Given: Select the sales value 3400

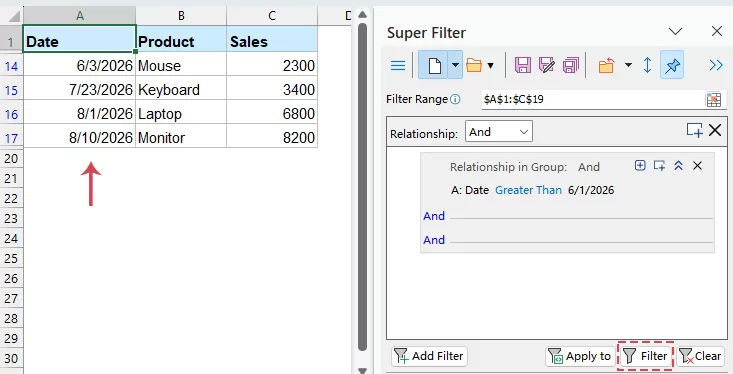Looking at the screenshot, I should pyautogui.click(x=272, y=89).
